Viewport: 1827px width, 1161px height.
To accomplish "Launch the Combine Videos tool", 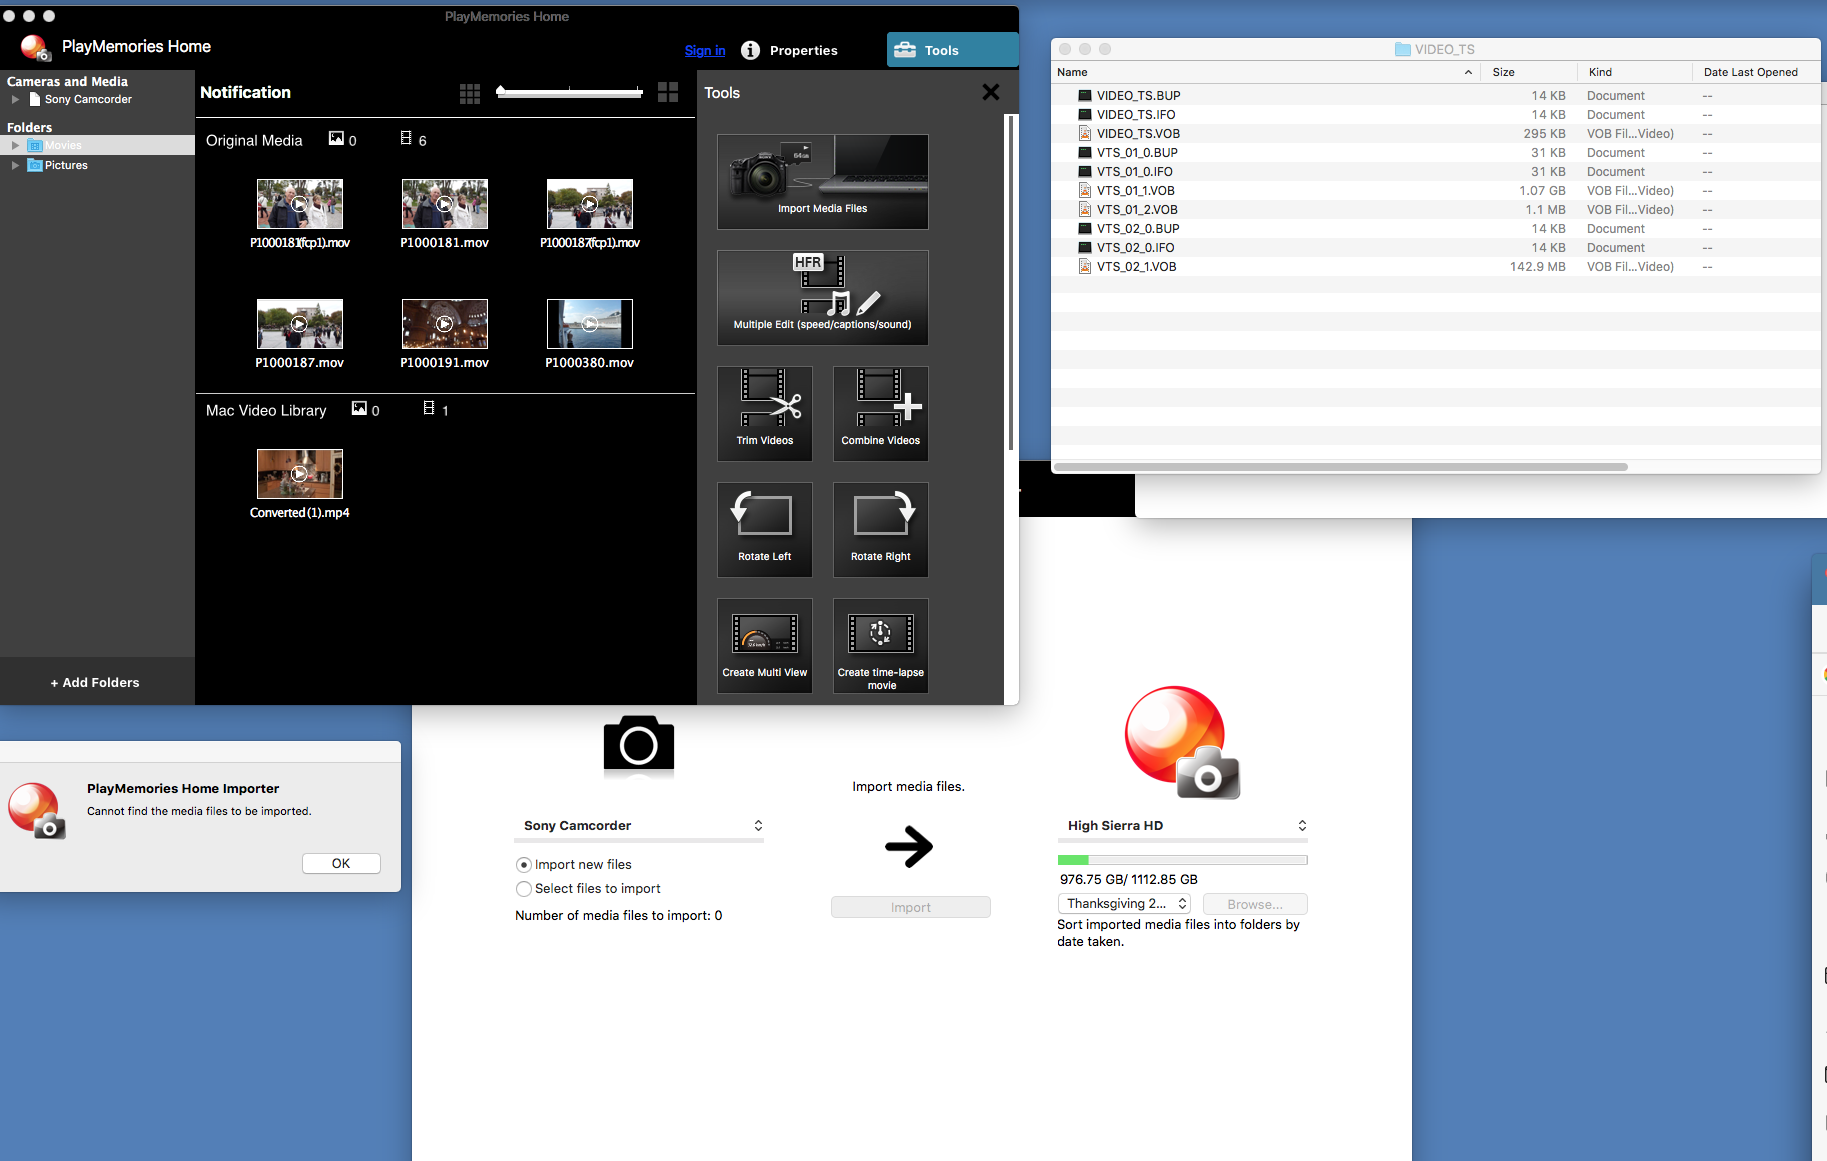I will pyautogui.click(x=880, y=414).
